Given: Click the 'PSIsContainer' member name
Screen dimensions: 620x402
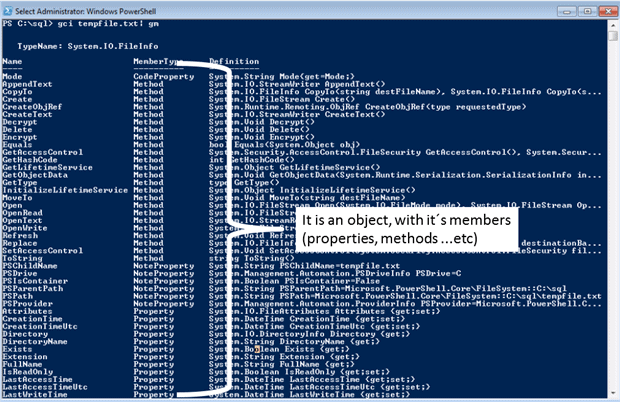Looking at the screenshot, I should pos(35,281).
